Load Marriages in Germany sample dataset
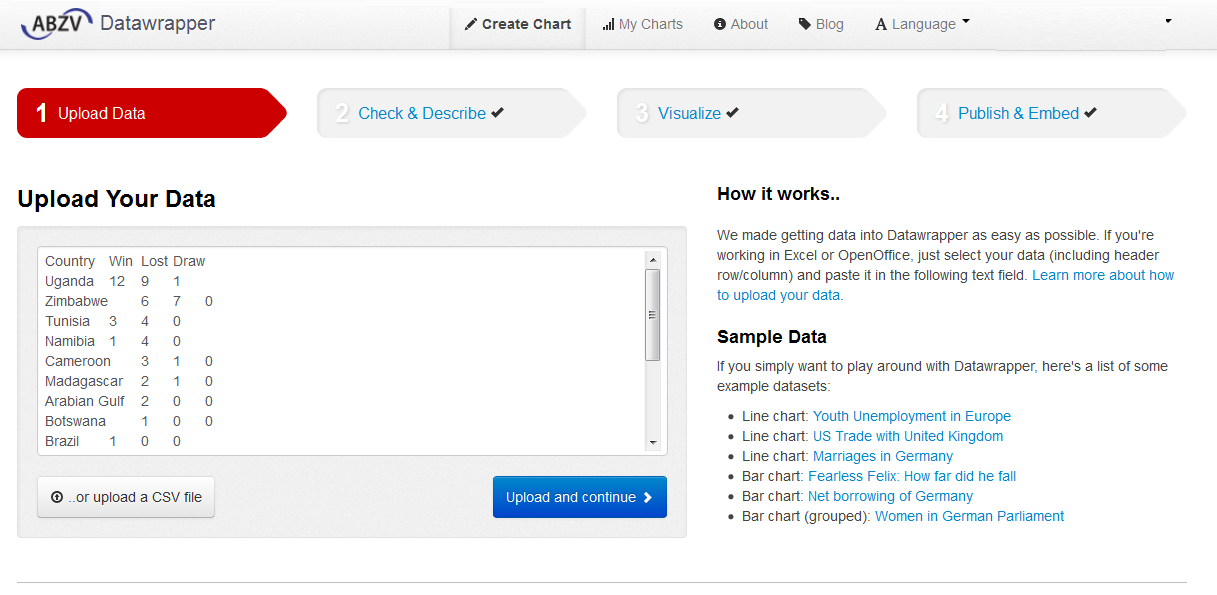 [x=883, y=456]
